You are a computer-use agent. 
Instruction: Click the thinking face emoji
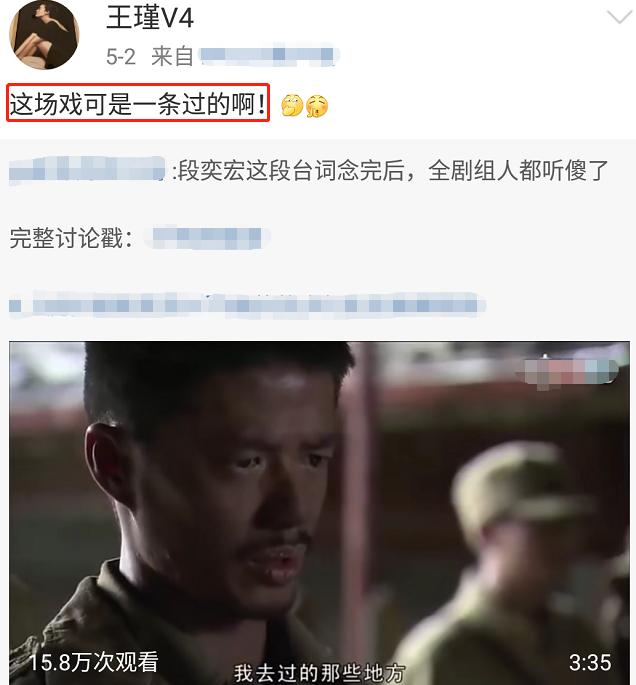coord(292,106)
